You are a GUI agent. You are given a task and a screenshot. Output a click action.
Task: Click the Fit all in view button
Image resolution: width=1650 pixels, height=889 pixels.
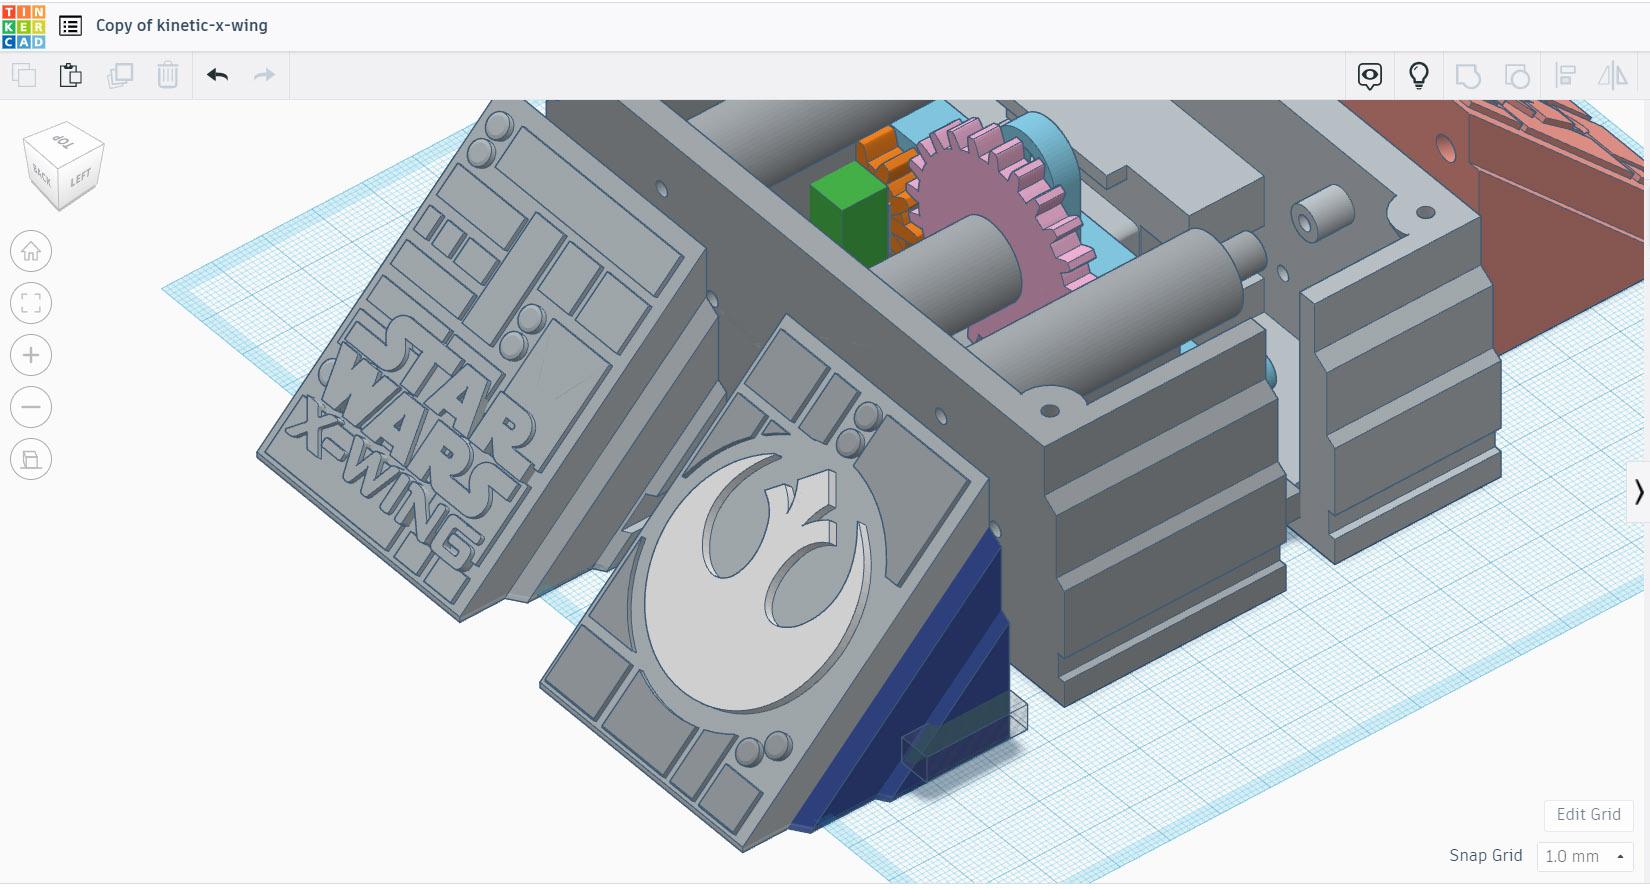31,303
